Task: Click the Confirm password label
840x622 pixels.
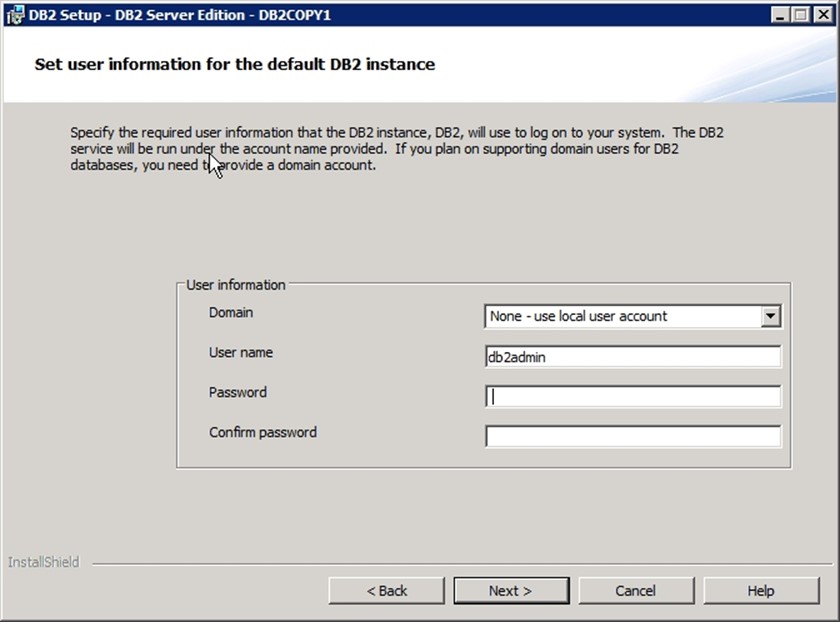Action: pos(262,433)
